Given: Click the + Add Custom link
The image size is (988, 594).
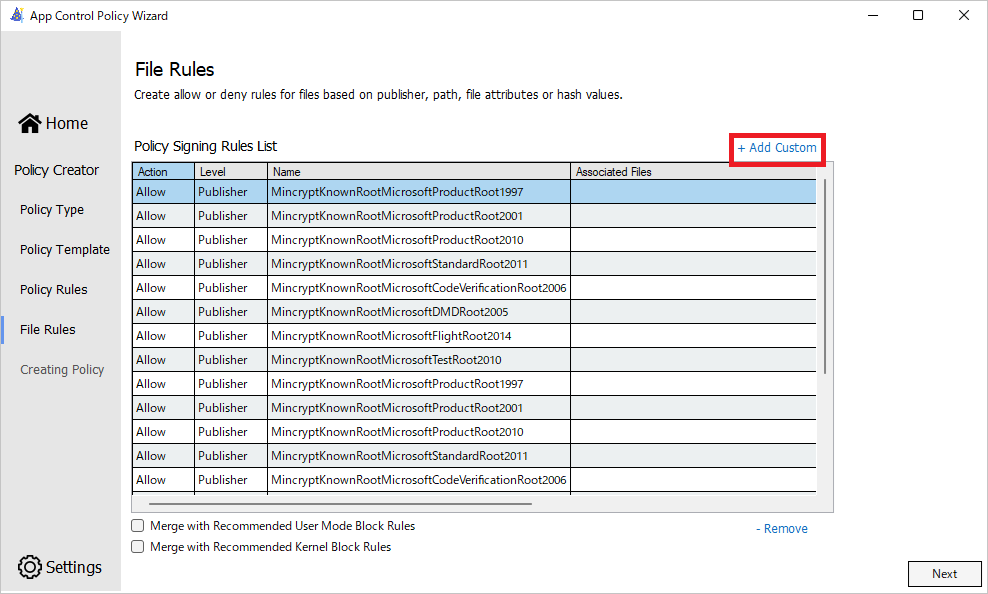Looking at the screenshot, I should 777,148.
